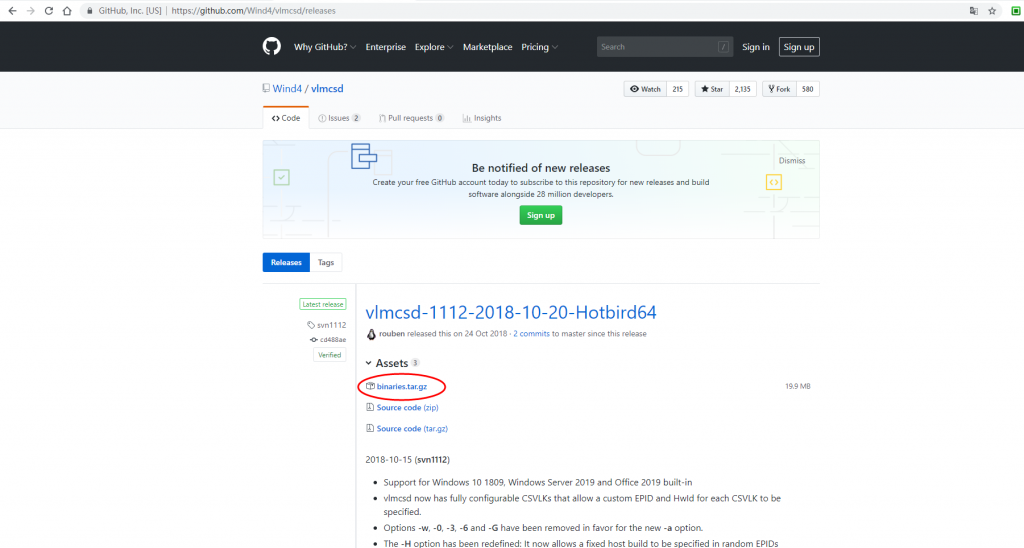Click Sign up button in header
Screen dimensions: 1024x548
(799, 47)
